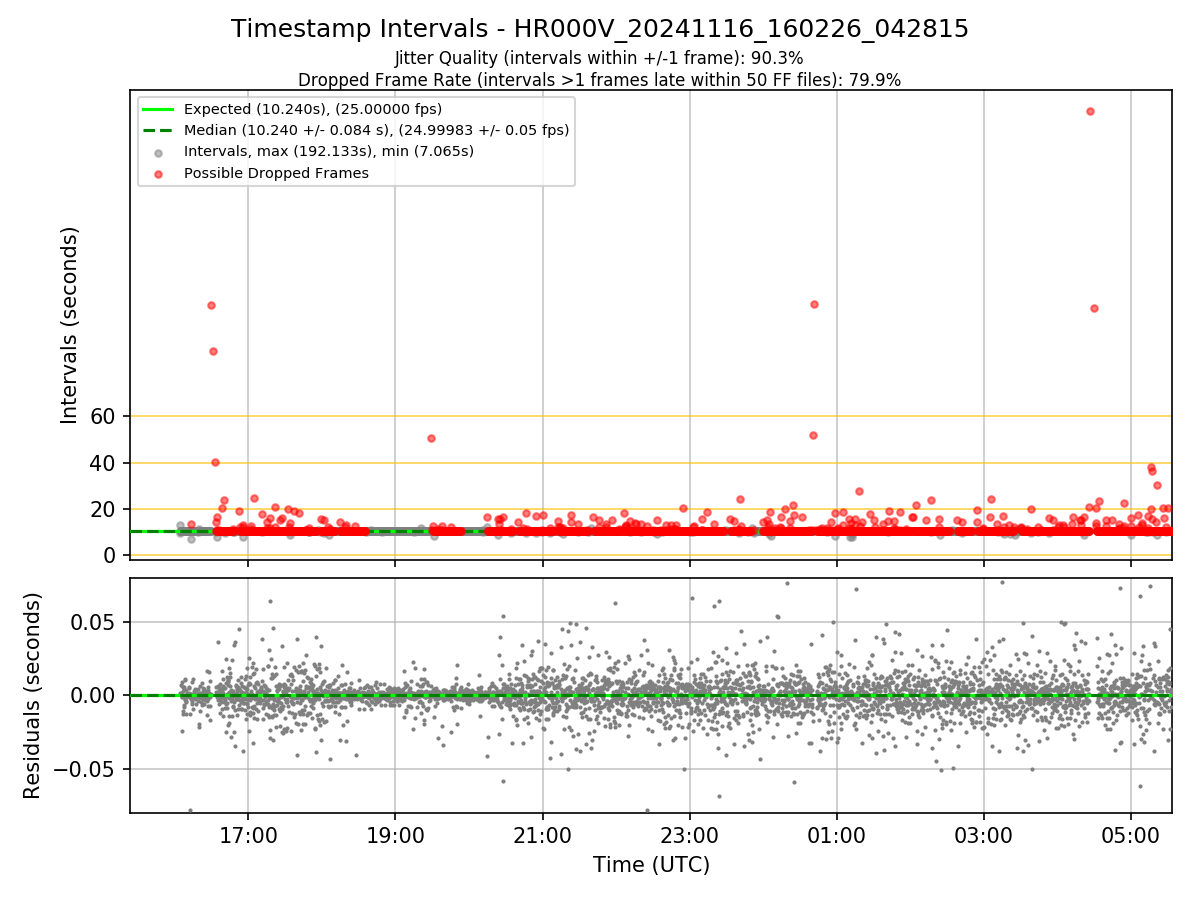Click the dashed dark green line sample in the legend
Viewport: 1200px width, 900px height.
point(160,130)
